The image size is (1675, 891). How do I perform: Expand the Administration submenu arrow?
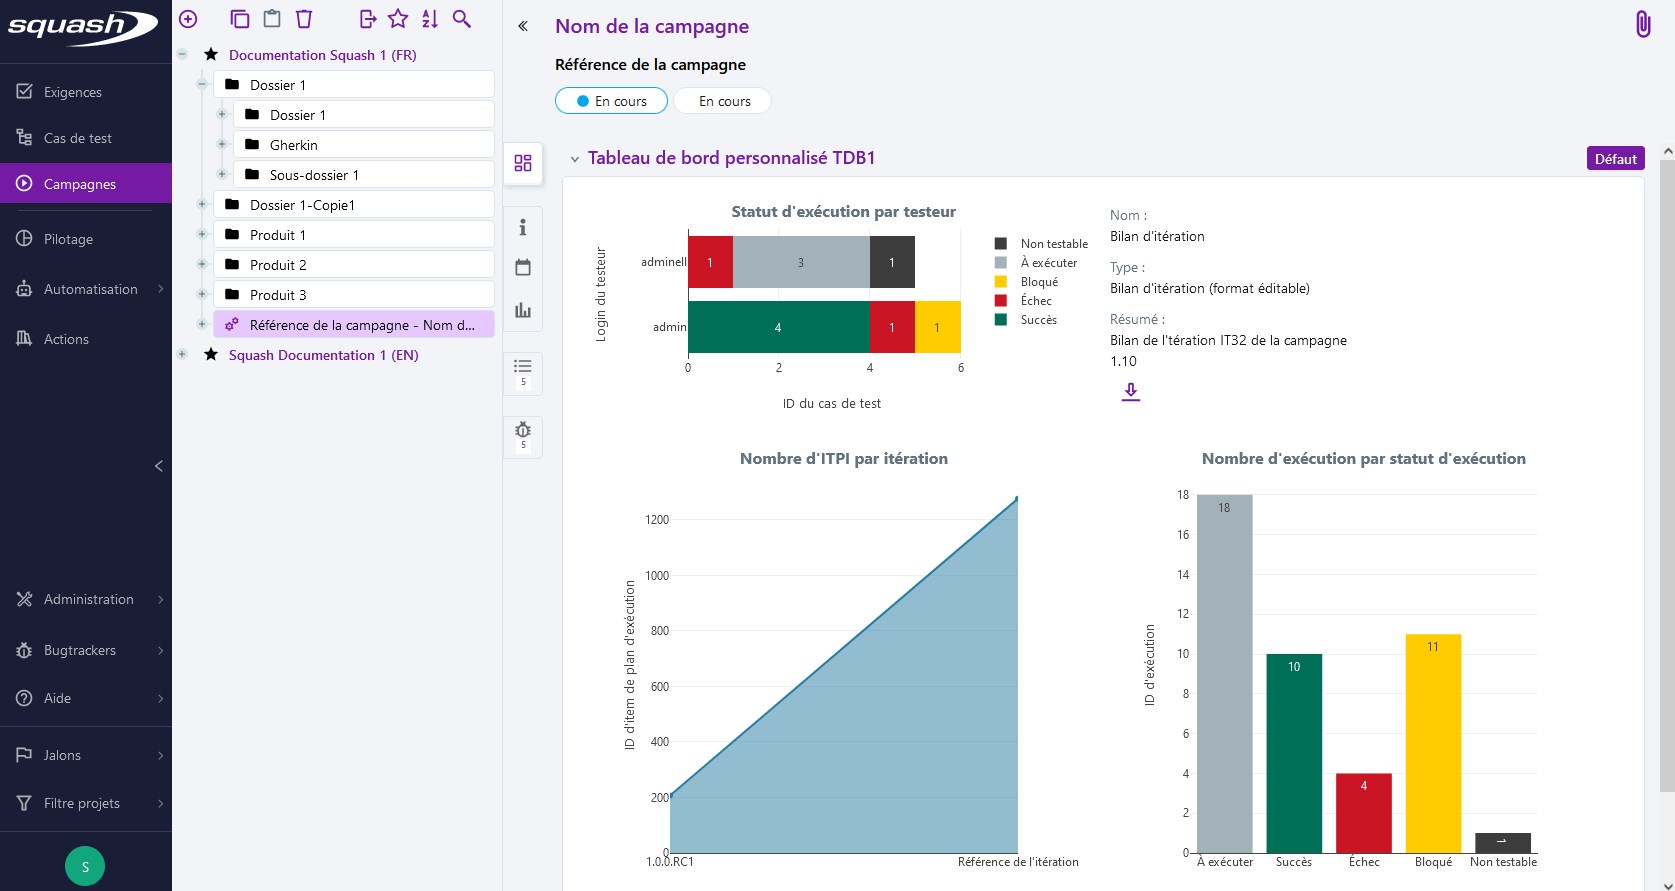(161, 600)
